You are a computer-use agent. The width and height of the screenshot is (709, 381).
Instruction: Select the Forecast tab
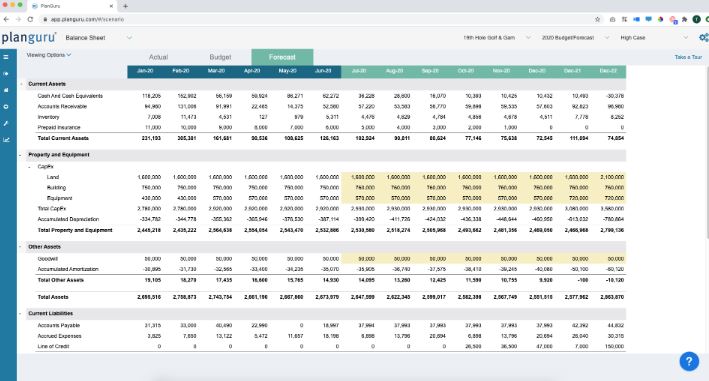pos(282,57)
